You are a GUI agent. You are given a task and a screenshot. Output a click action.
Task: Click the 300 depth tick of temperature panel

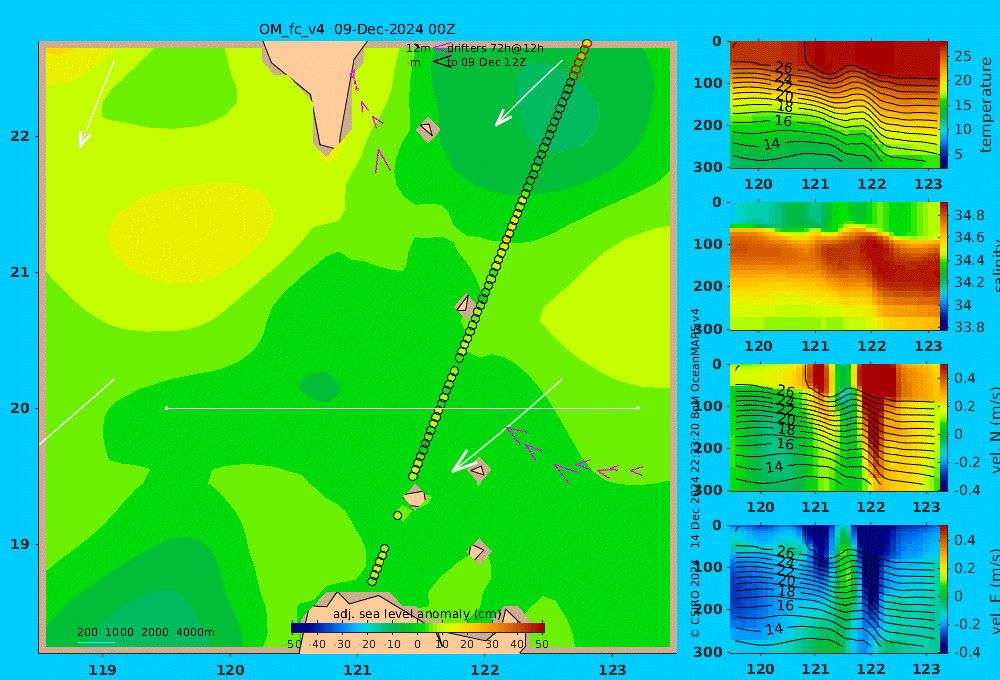(708, 166)
